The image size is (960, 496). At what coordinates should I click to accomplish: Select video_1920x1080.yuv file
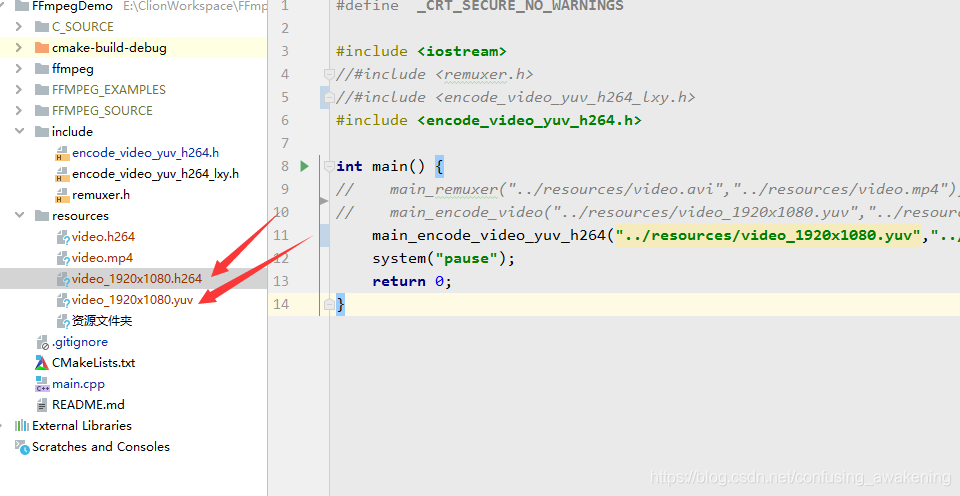tap(132, 300)
